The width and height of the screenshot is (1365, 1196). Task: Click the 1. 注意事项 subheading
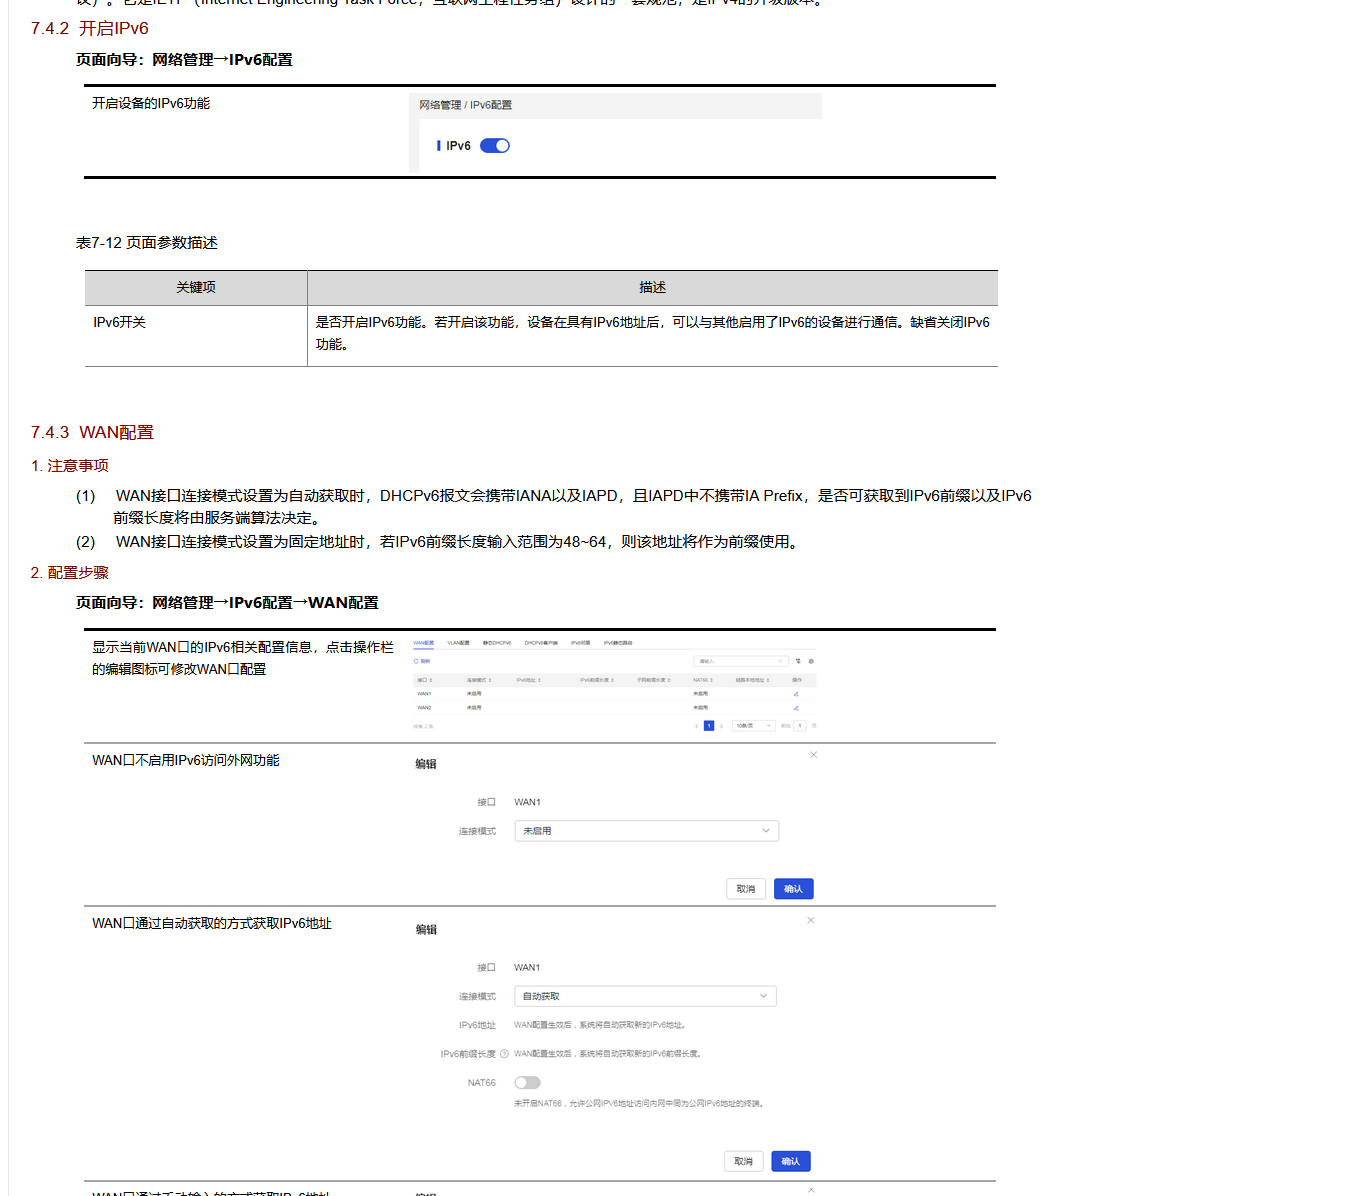(x=70, y=465)
